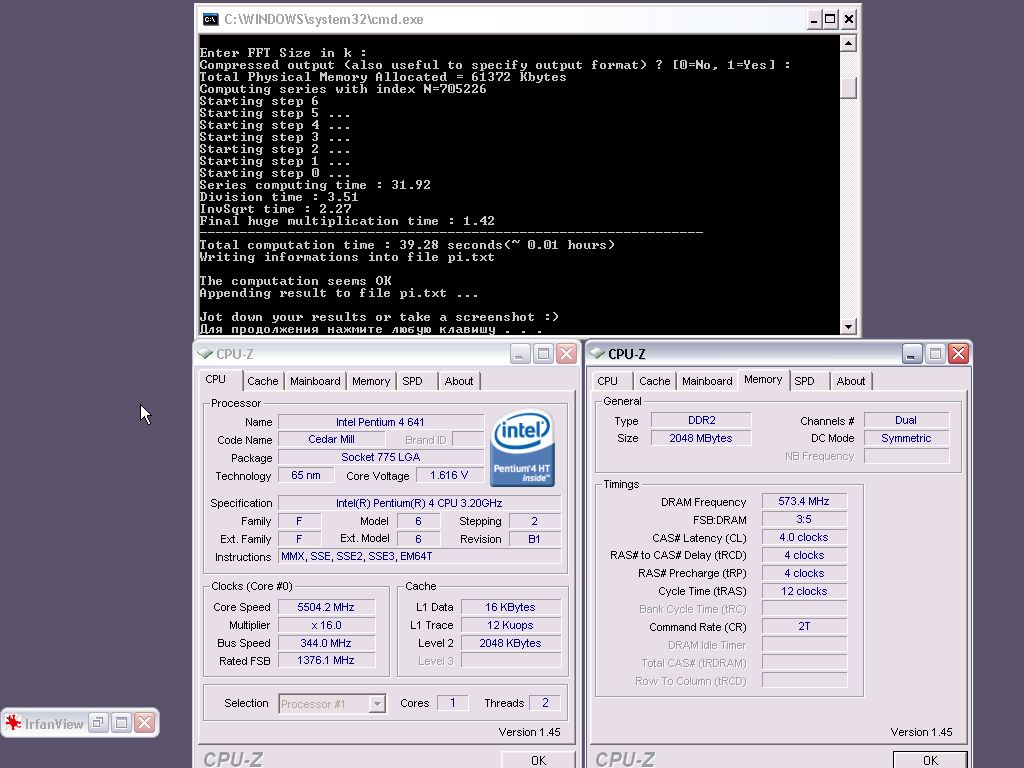This screenshot has height=768, width=1024.
Task: Open the Processor #1 selection dropdown
Action: click(x=377, y=703)
